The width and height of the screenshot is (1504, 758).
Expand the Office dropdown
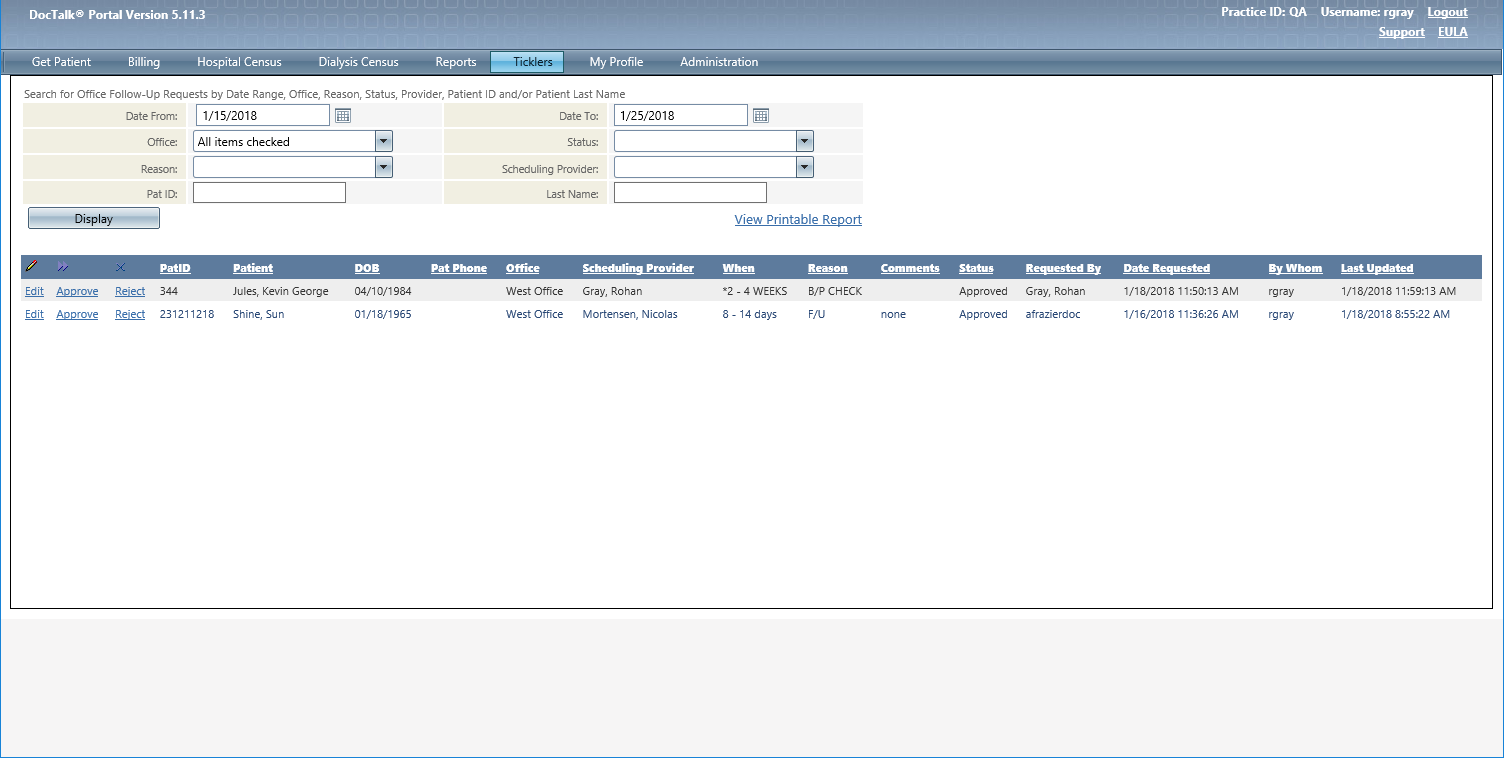pos(384,142)
